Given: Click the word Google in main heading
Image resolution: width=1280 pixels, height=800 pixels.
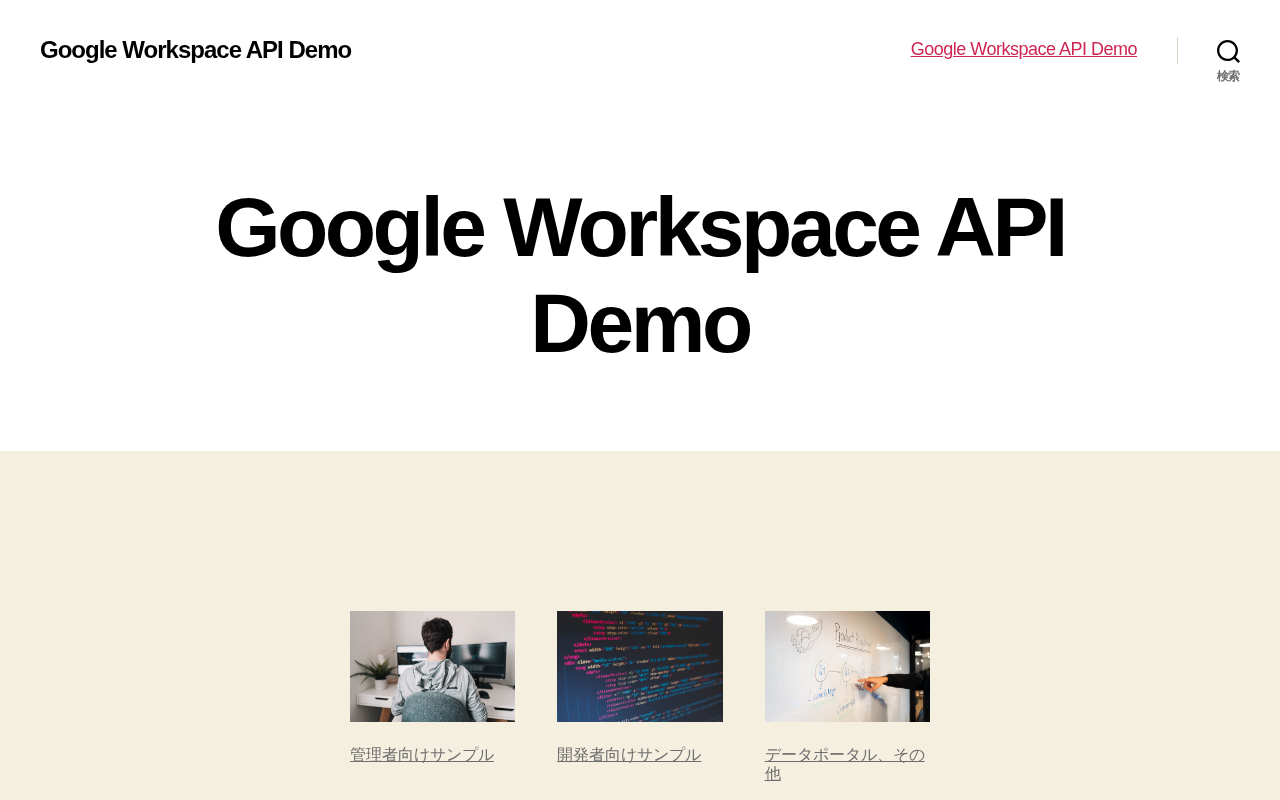Looking at the screenshot, I should tap(350, 228).
